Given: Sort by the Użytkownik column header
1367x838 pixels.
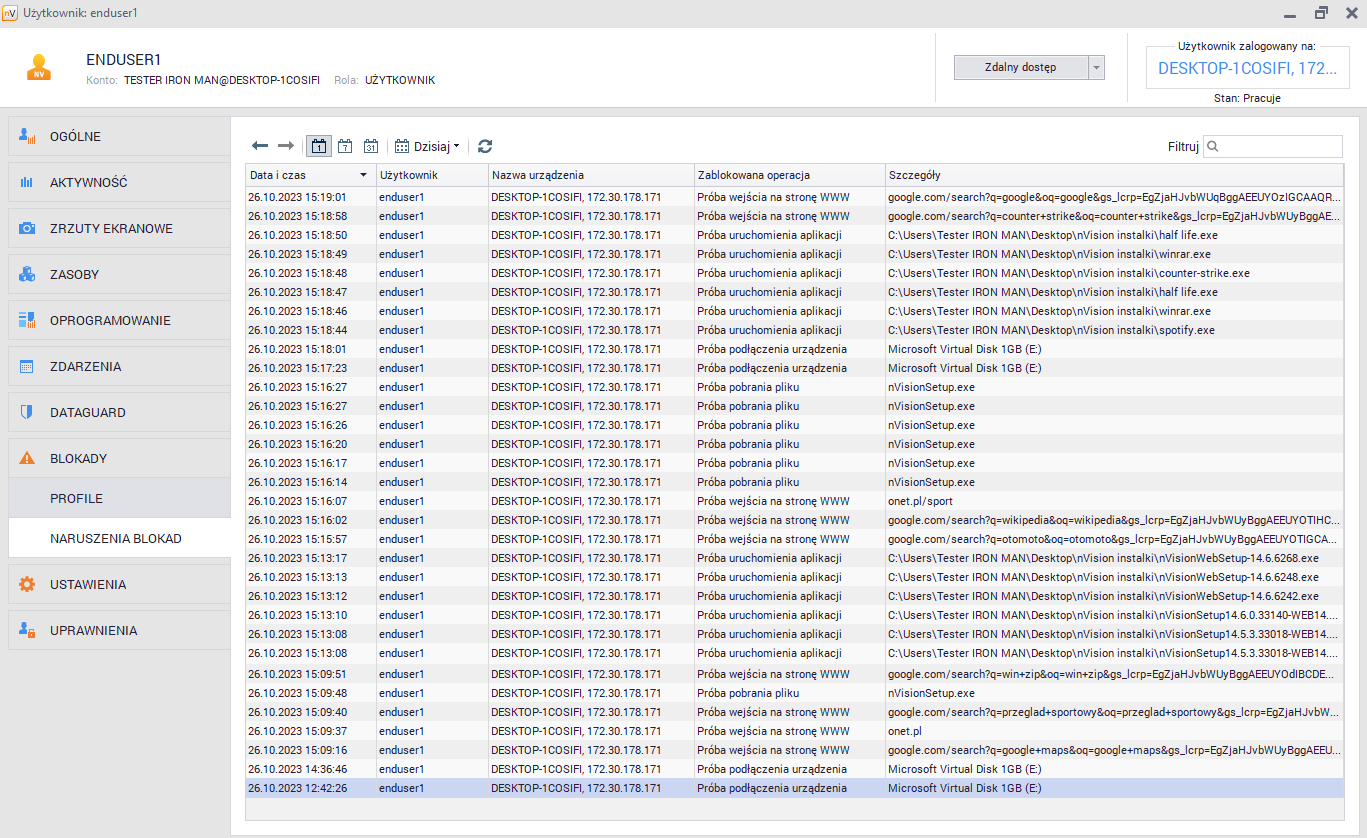Looking at the screenshot, I should 432,175.
